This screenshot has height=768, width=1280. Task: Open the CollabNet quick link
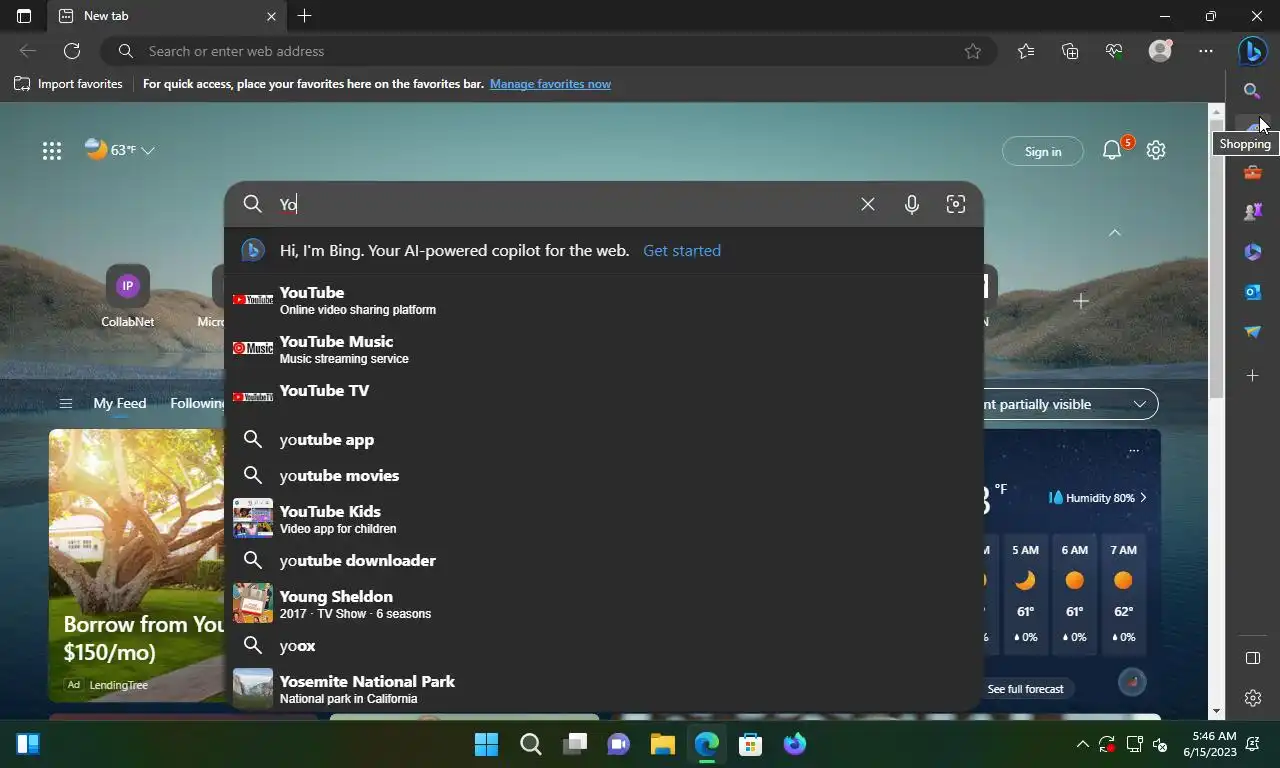click(x=127, y=296)
